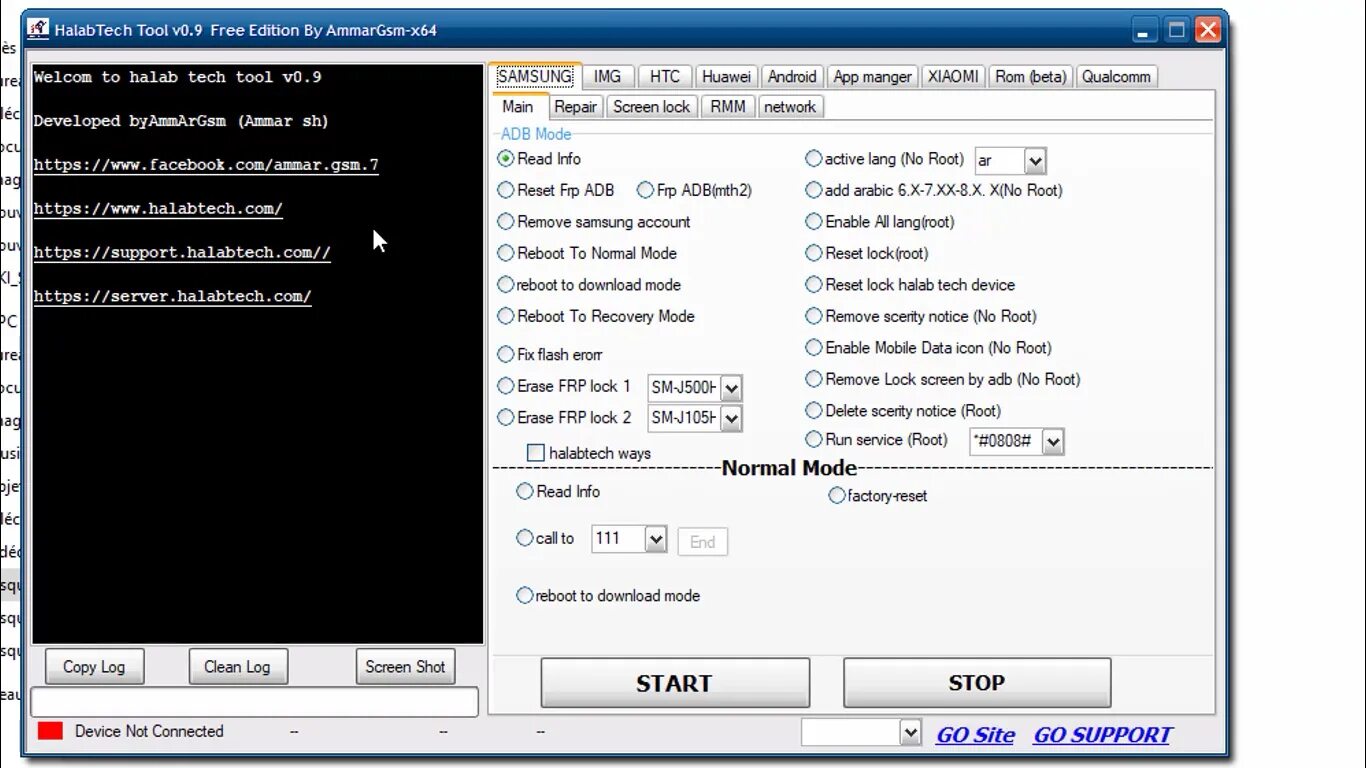The image size is (1366, 768).
Task: Open the App manger tab
Action: 873,77
